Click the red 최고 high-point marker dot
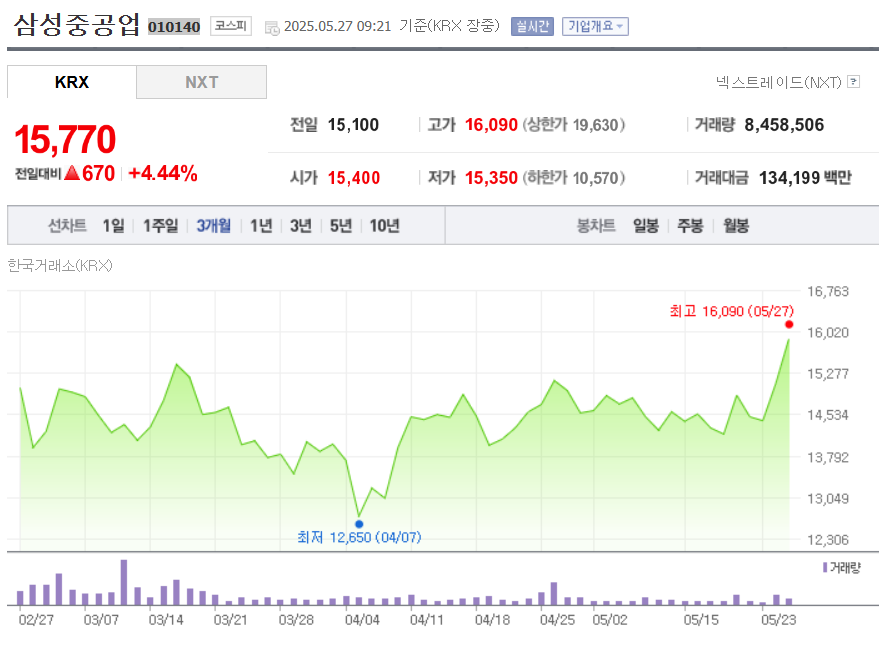Viewport: 879px width, 646px height. coord(789,325)
